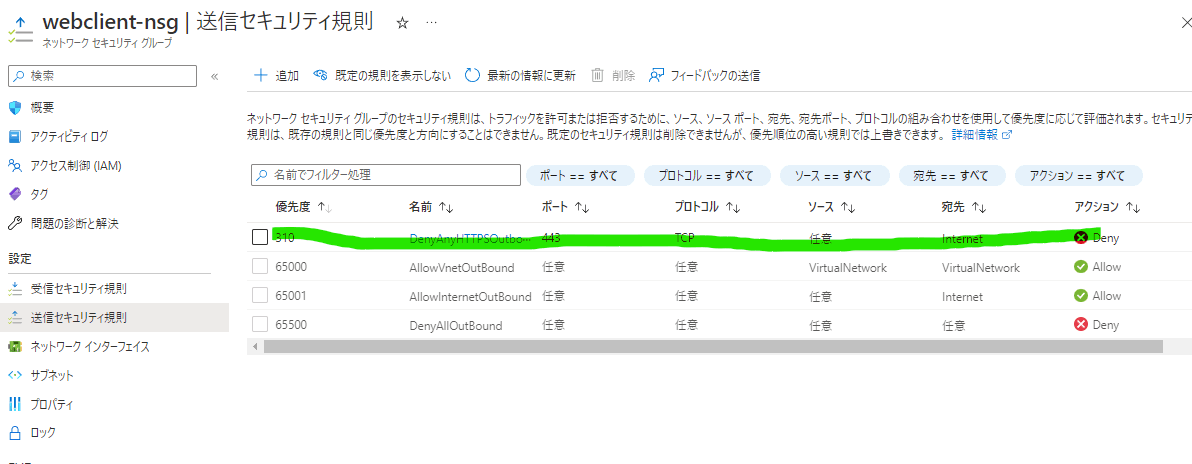Click the 削除 delete button
Screen dimensions: 1192x464
[613, 75]
